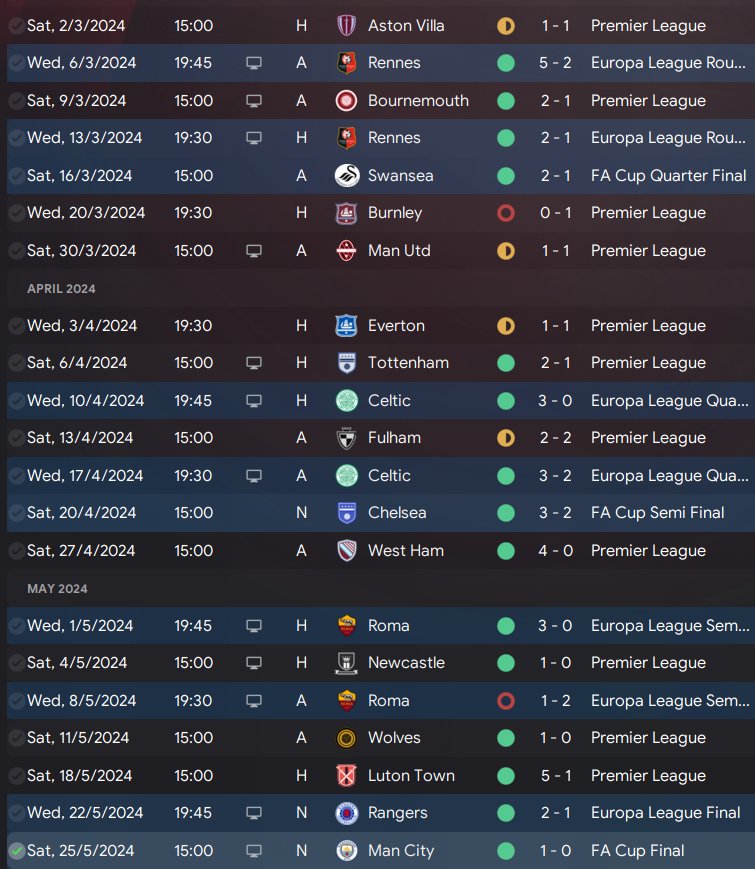This screenshot has height=869, width=755.
Task: Click the TV icon for Bournemouth match
Action: click(254, 101)
